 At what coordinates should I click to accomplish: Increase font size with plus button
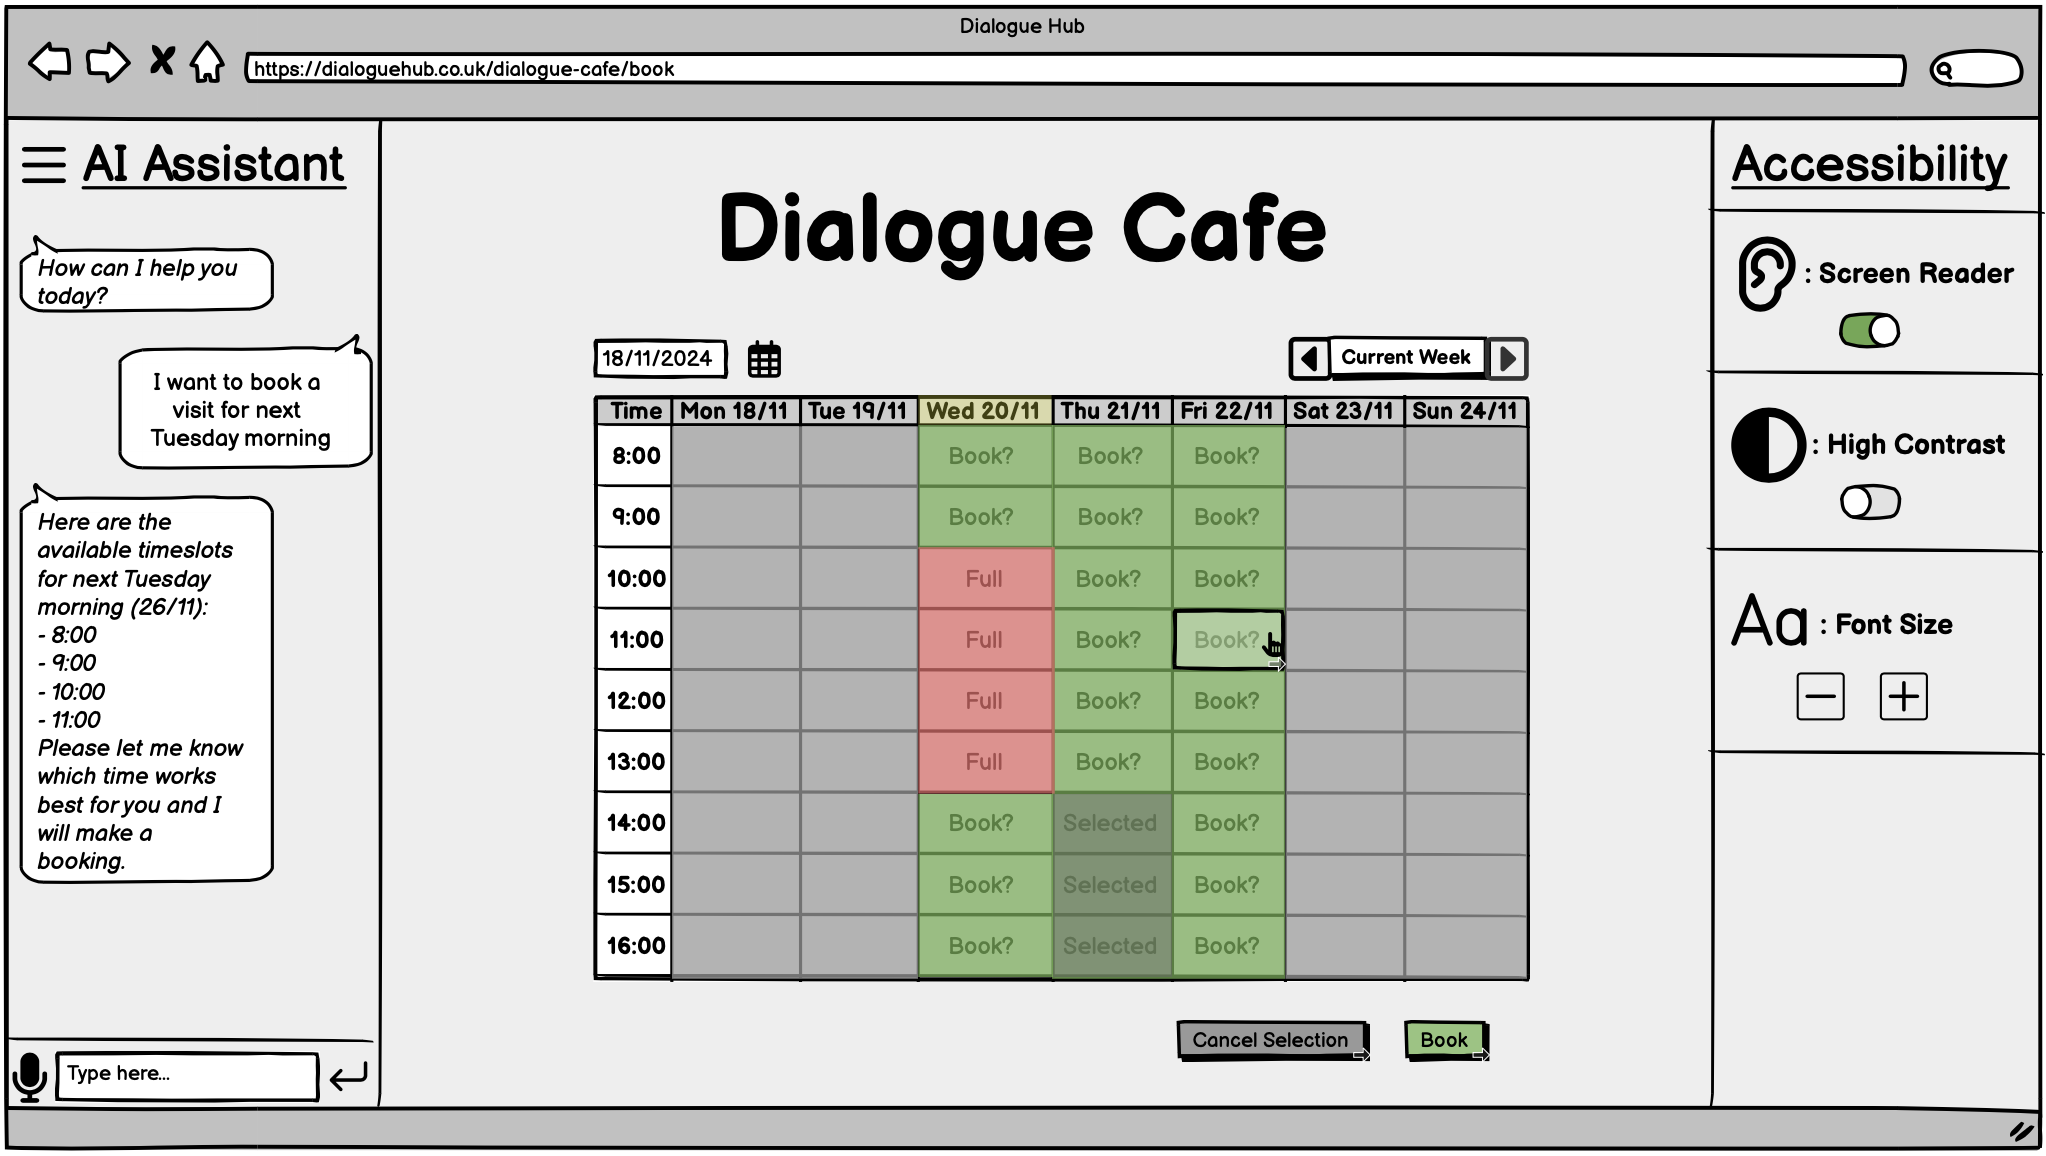point(1903,697)
